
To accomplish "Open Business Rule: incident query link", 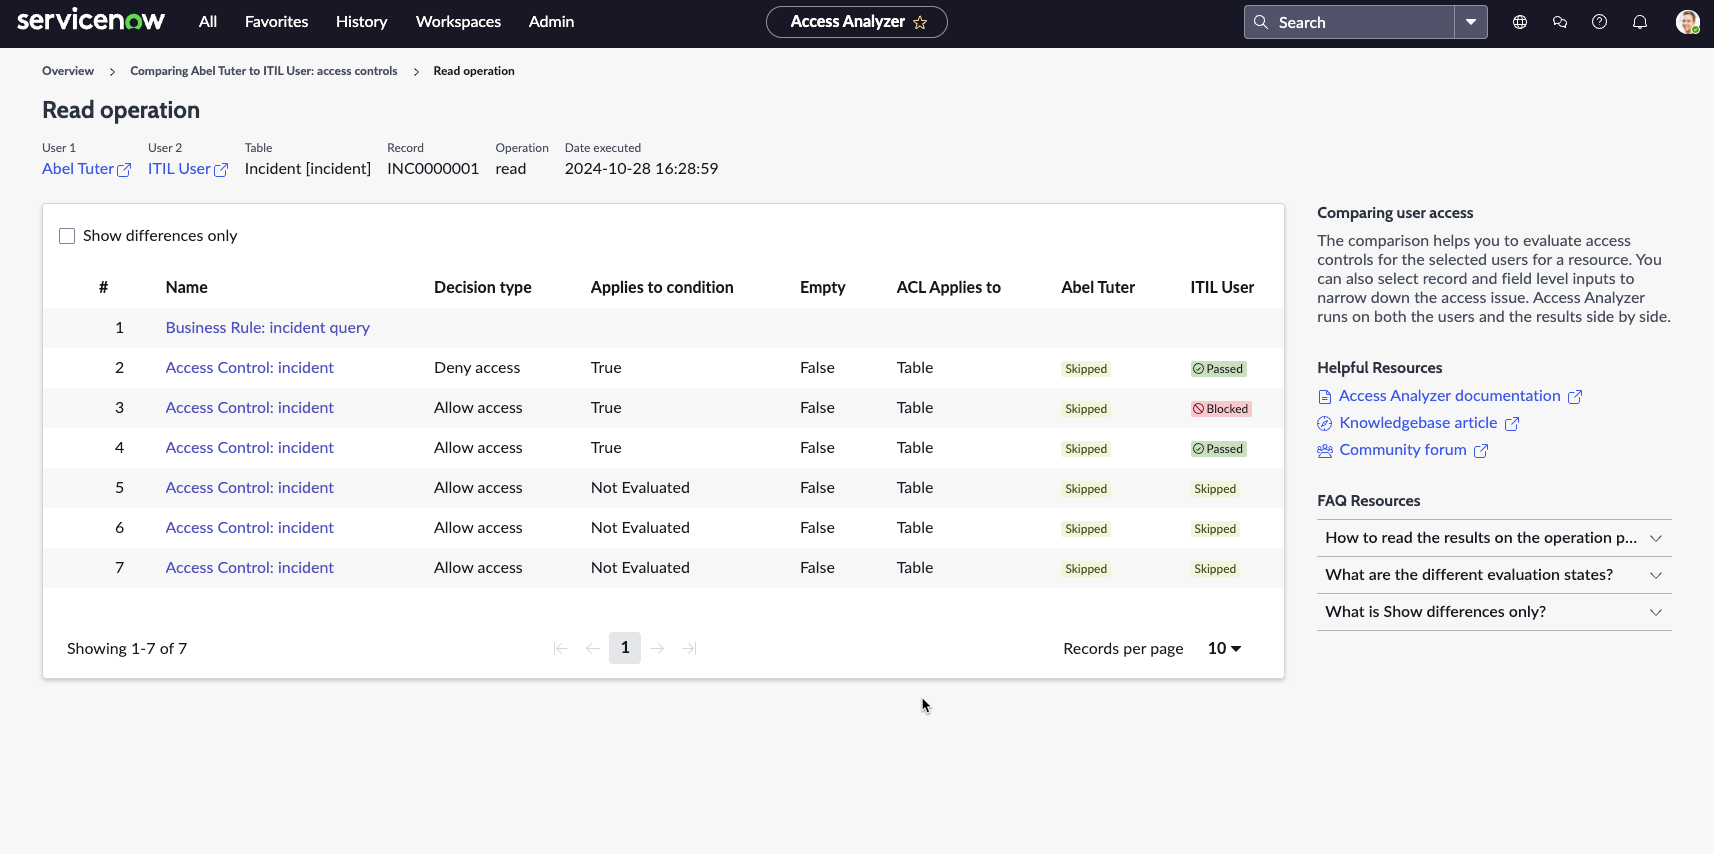I will (268, 328).
